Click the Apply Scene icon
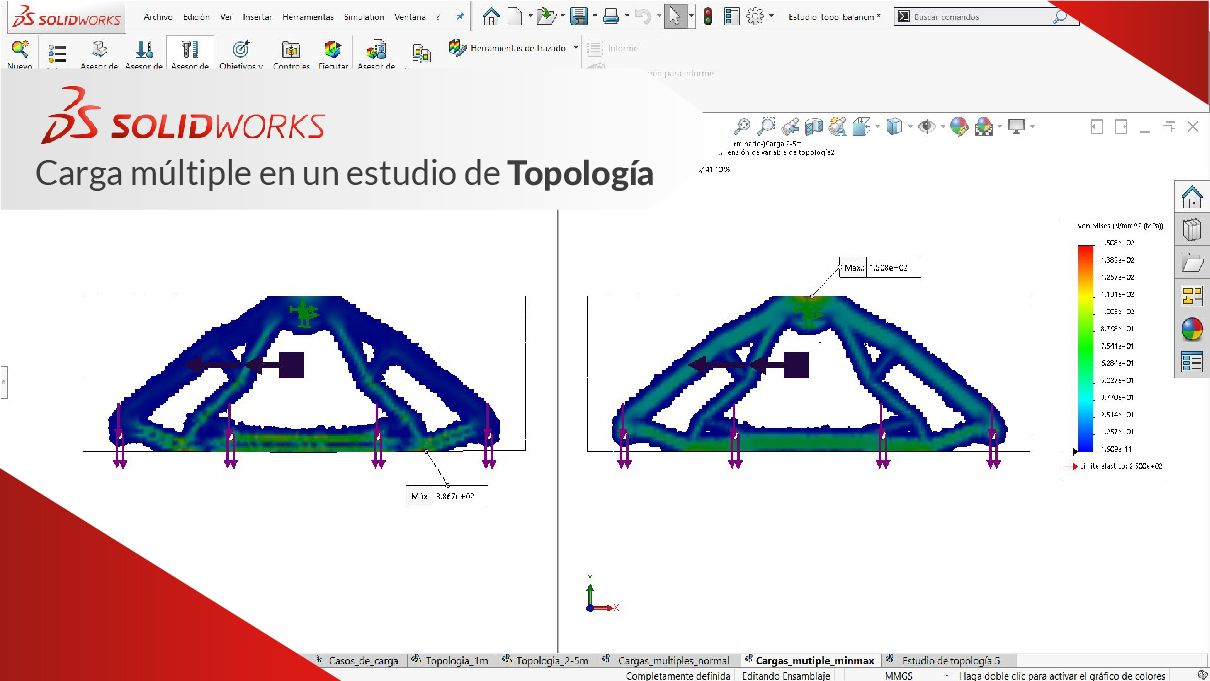Image resolution: width=1210 pixels, height=681 pixels. coord(984,126)
